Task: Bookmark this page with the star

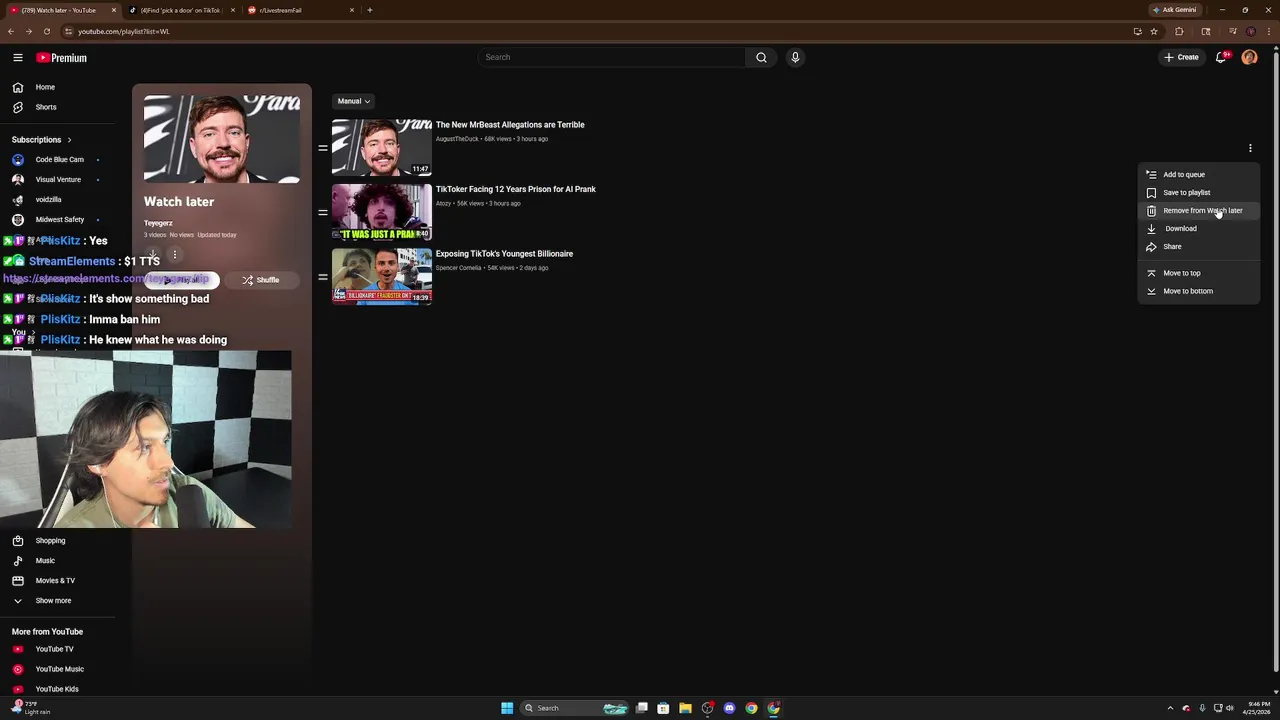Action: coord(1154,31)
